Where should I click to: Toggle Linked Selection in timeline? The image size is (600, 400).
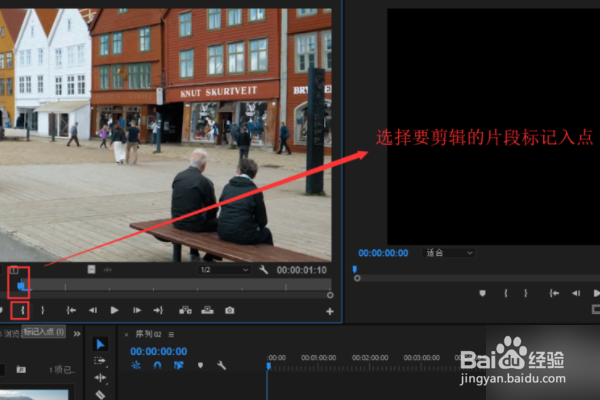(179, 366)
